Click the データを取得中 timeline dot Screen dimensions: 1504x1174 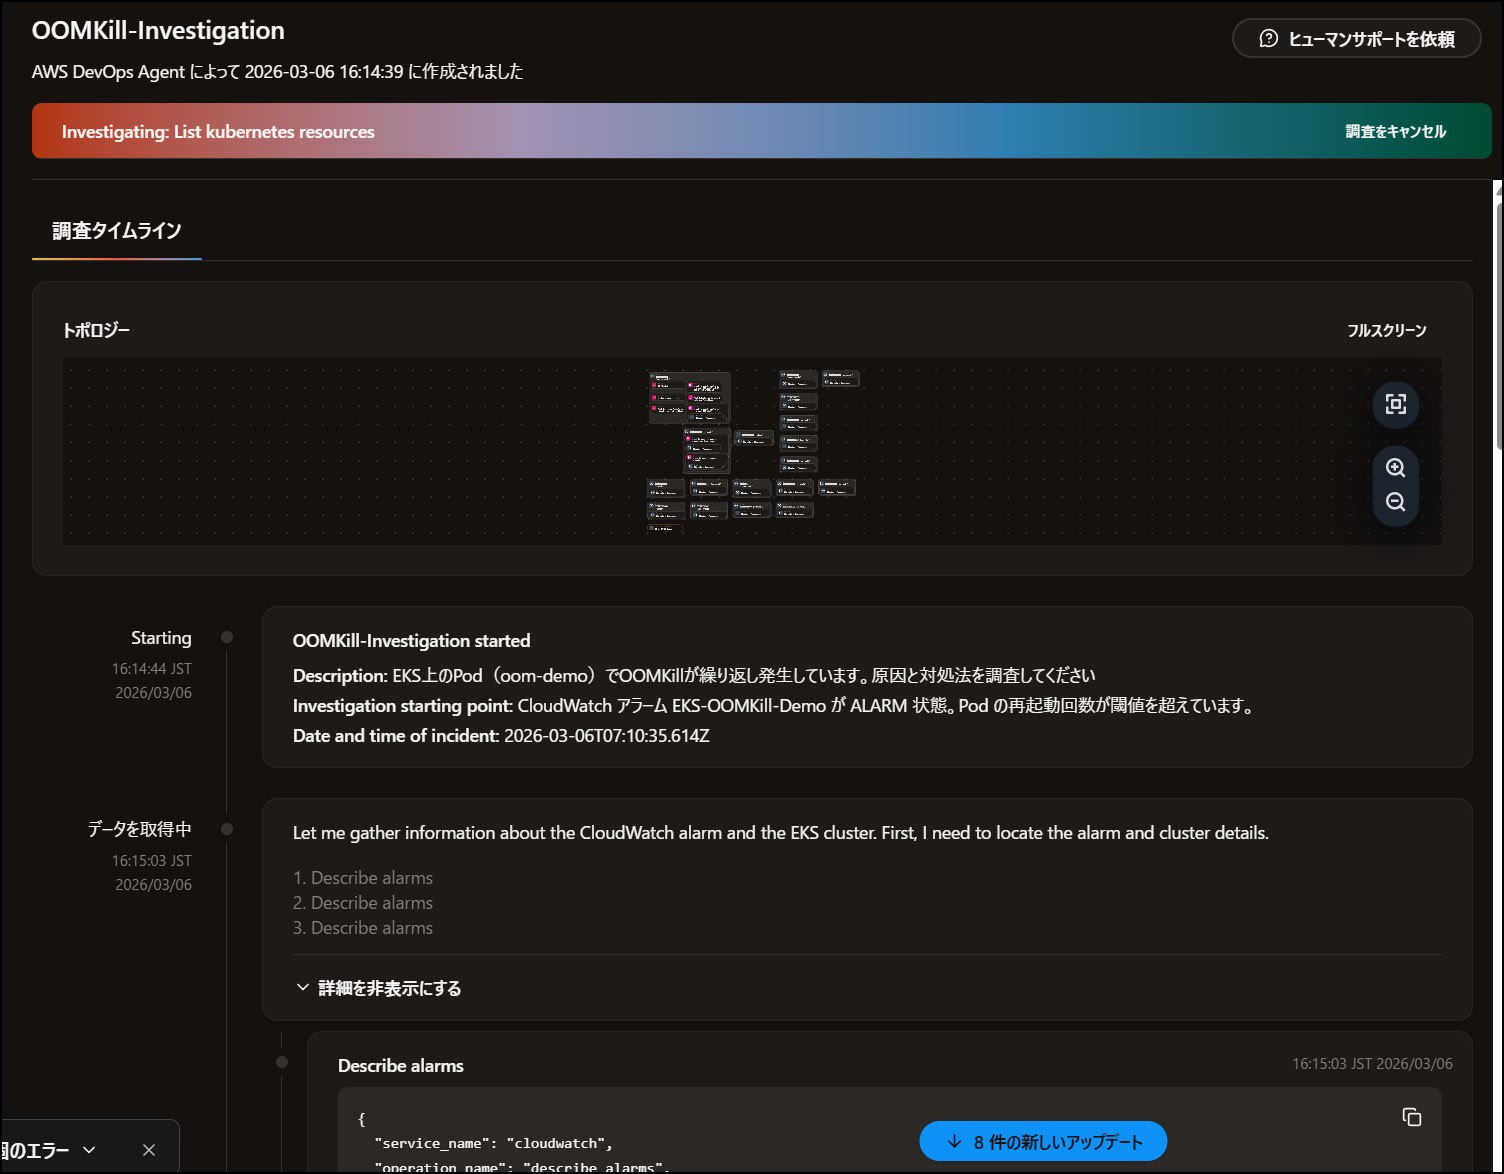226,828
